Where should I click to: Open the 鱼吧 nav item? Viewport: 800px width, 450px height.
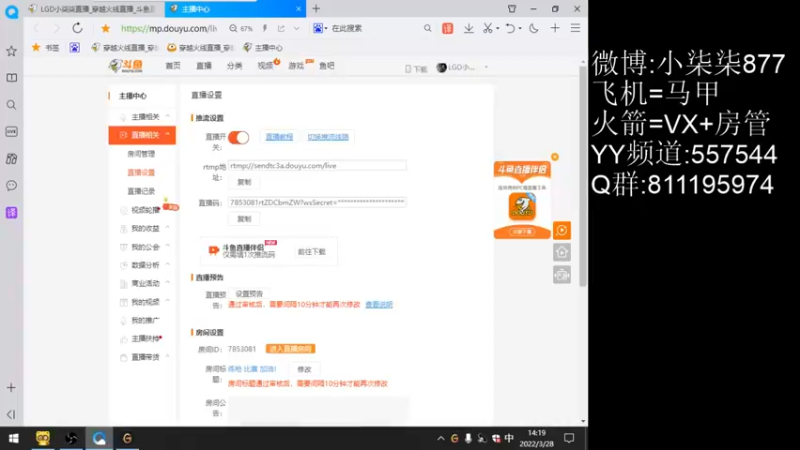coord(327,66)
